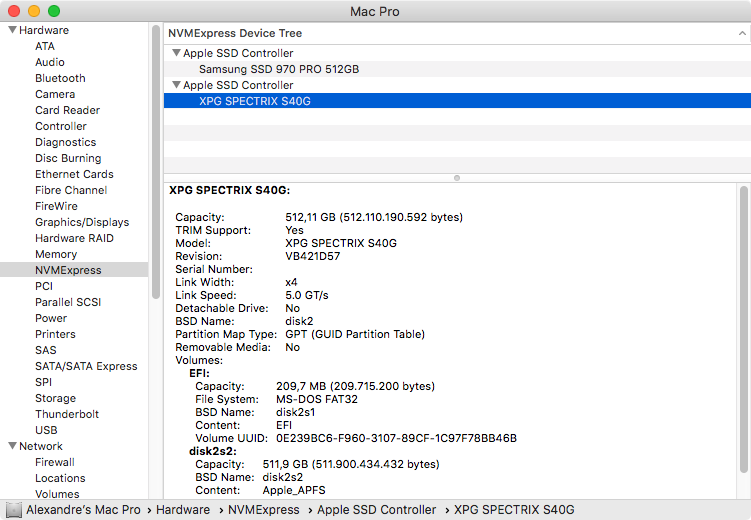
Task: Click the link speed value 5.0 GT/s
Action: coord(307,295)
